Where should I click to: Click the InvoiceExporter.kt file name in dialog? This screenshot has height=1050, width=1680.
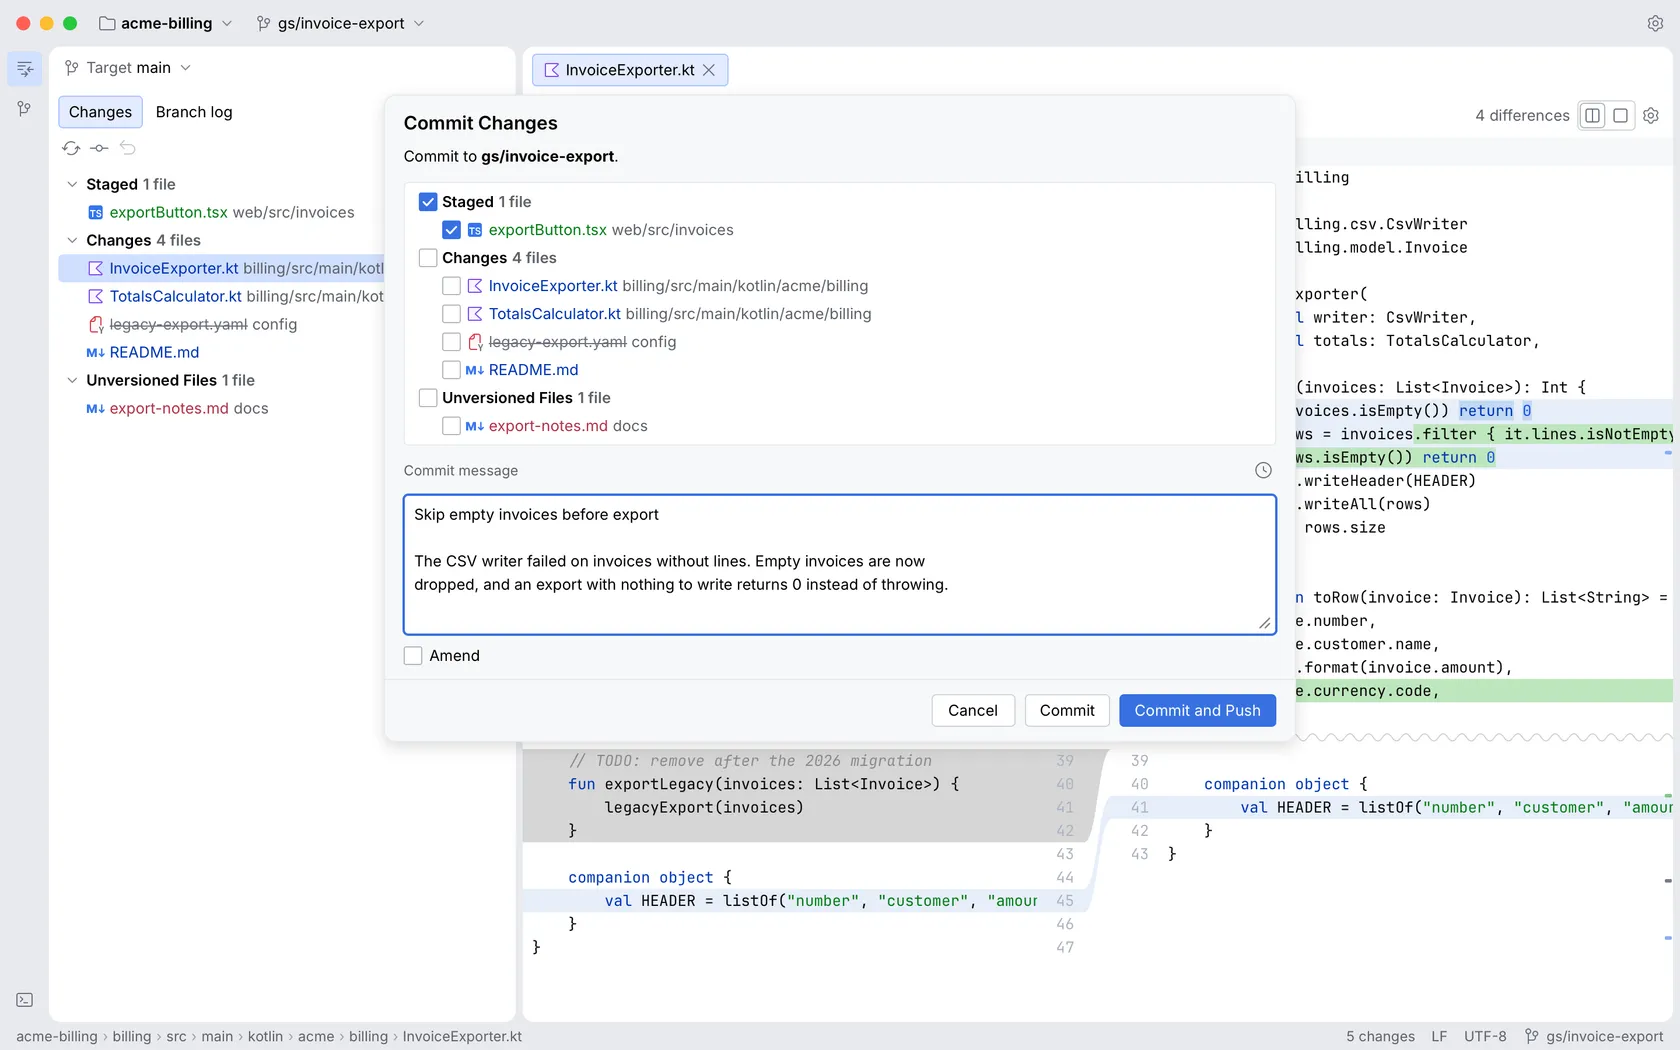(553, 286)
